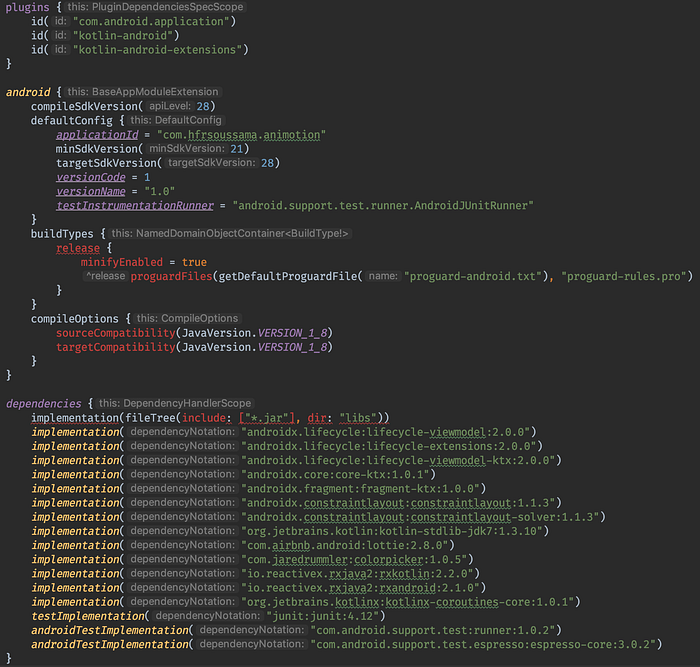The image size is (700, 667).
Task: Click the rxandroid:2.1.0 dependency string
Action: 360,588
